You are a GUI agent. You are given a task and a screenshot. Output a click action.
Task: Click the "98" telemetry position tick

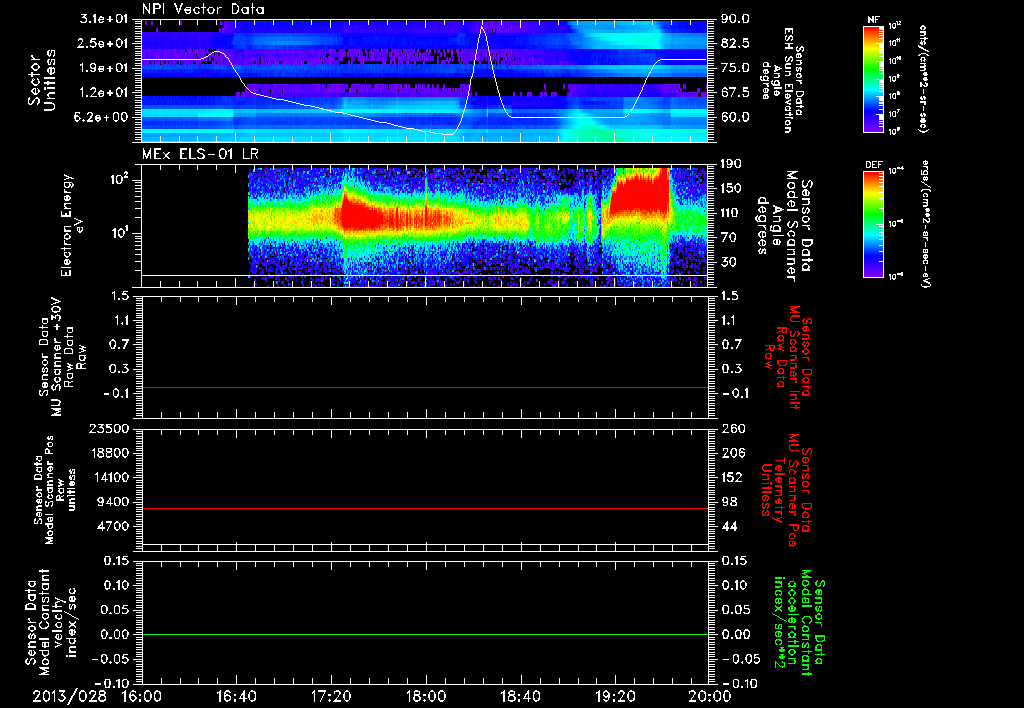point(729,502)
